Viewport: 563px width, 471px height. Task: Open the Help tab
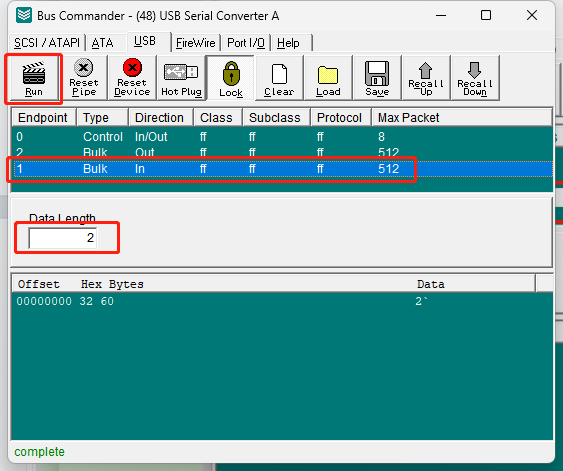288,43
